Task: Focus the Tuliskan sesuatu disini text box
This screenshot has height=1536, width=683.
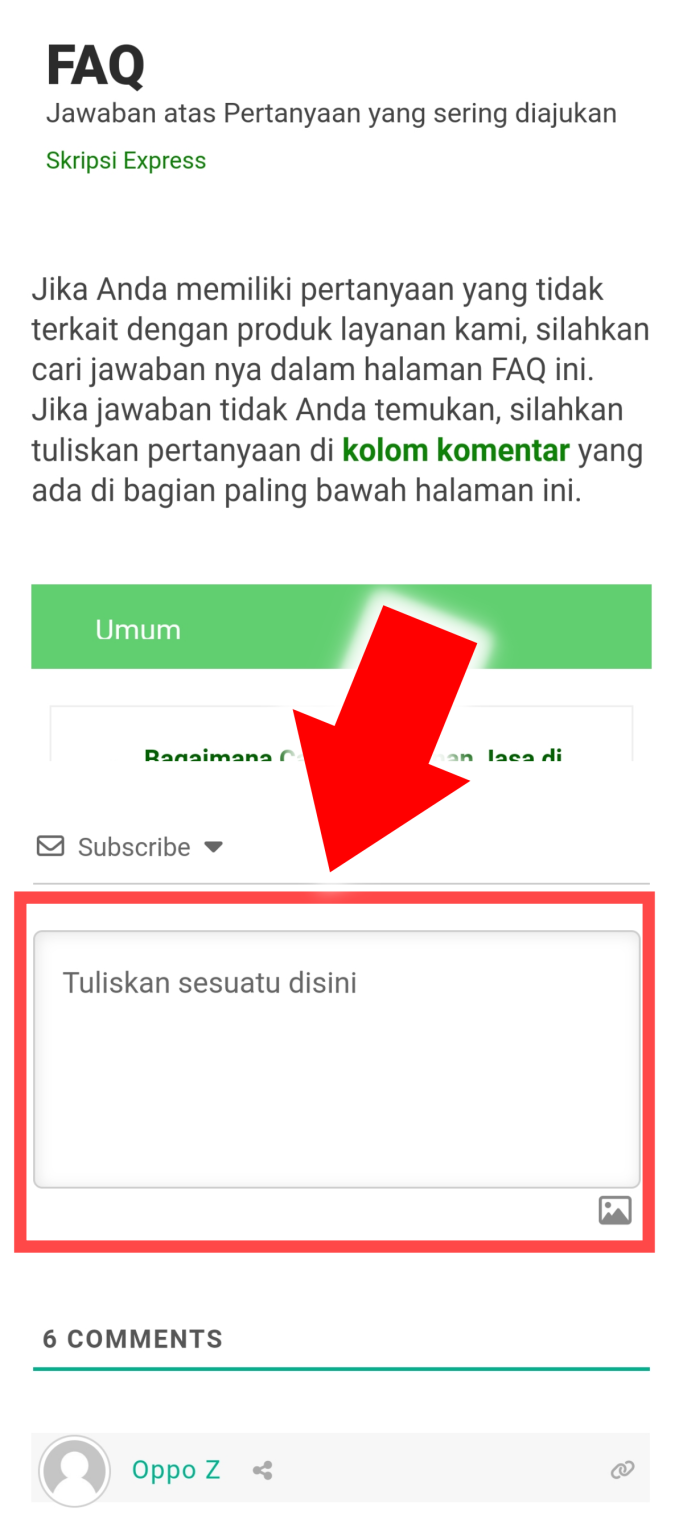Action: click(x=337, y=1059)
